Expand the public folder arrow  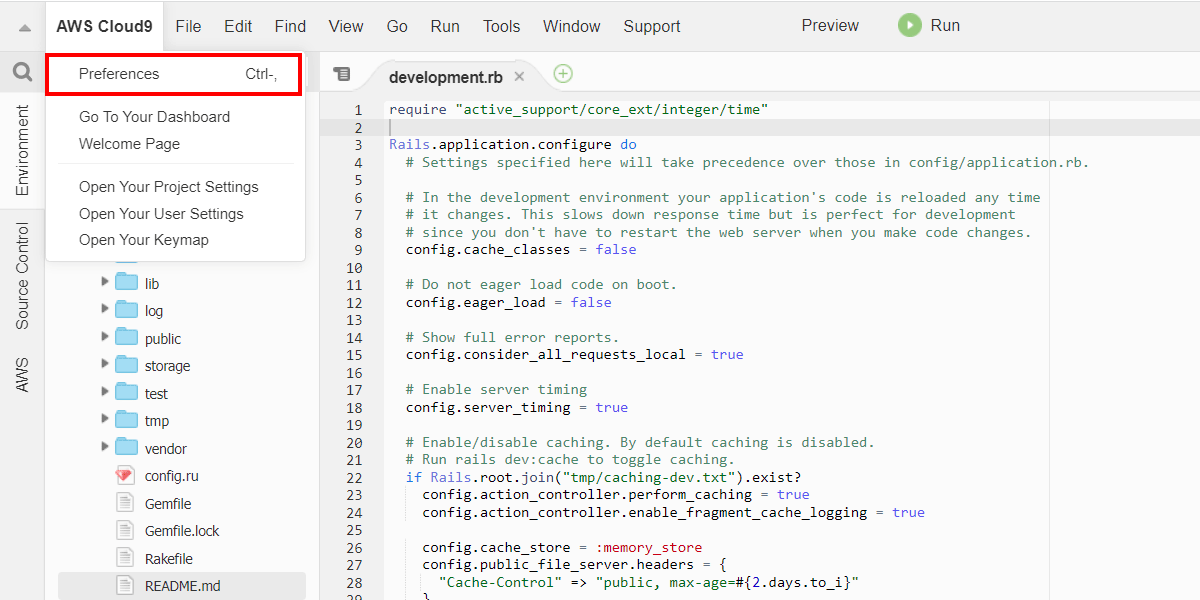coord(105,338)
